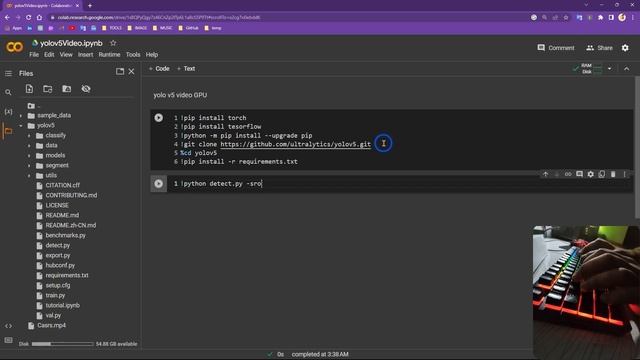The height and width of the screenshot is (360, 640).
Task: Collapse the yolov5 folder
Action: tap(21, 126)
